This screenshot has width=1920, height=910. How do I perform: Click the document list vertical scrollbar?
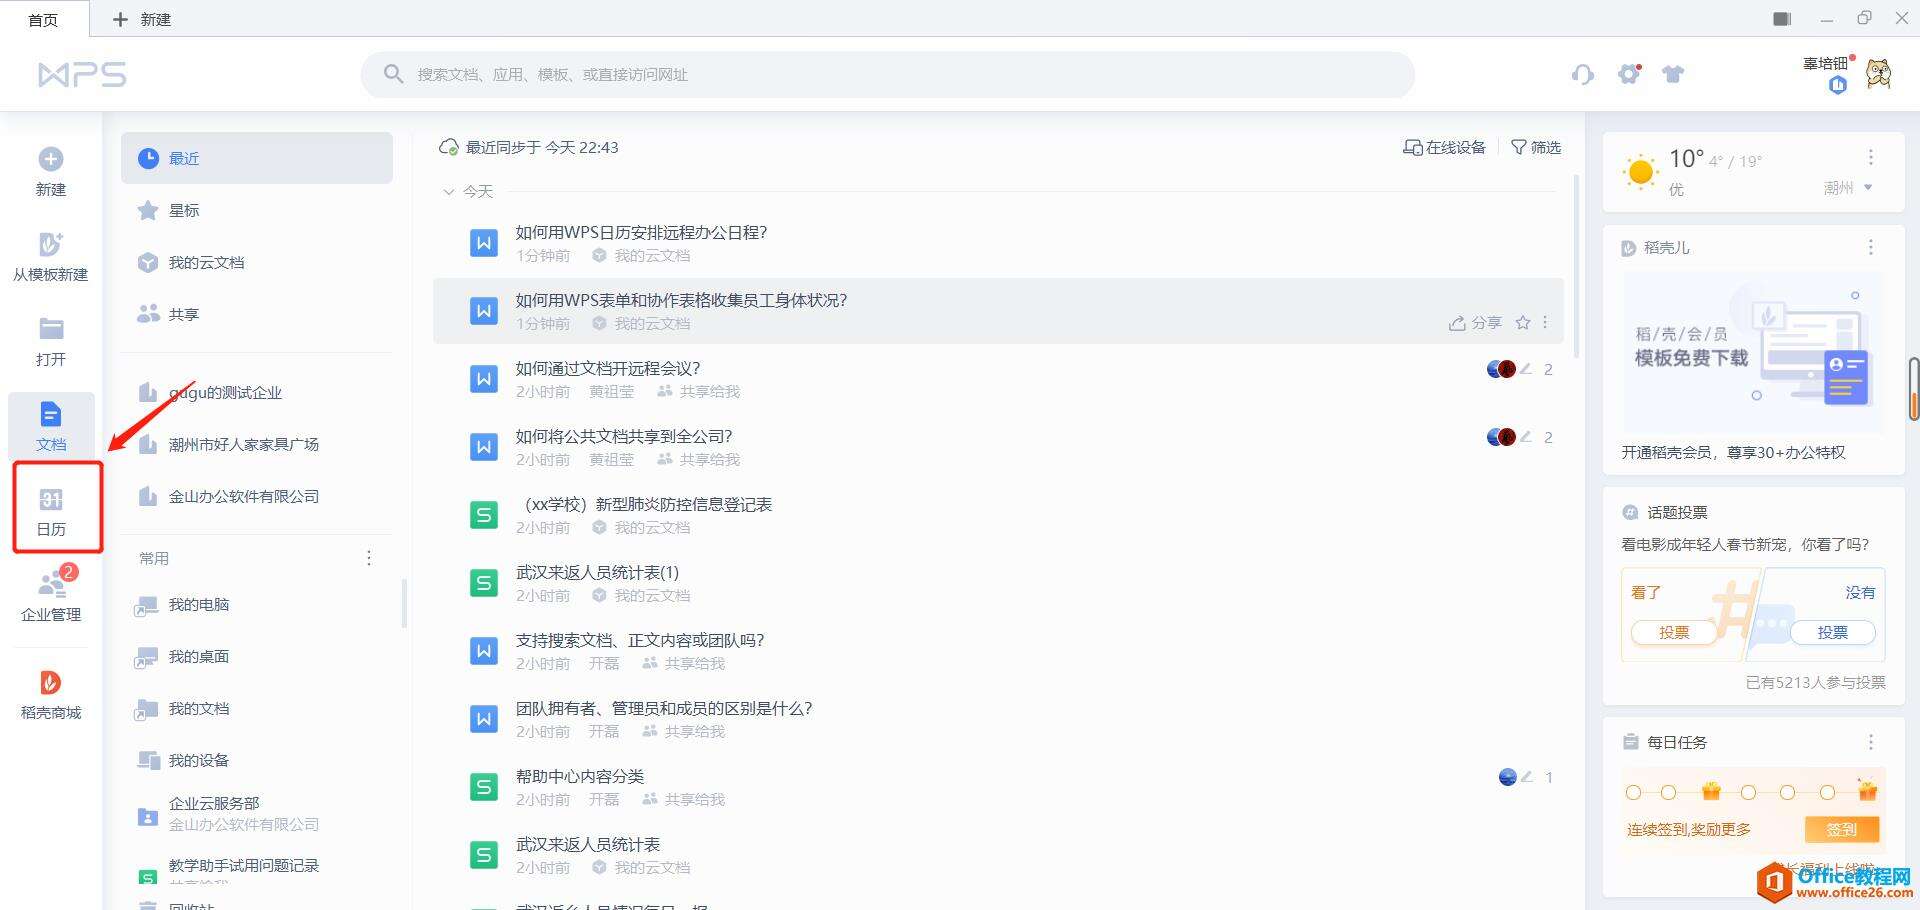(x=1576, y=266)
